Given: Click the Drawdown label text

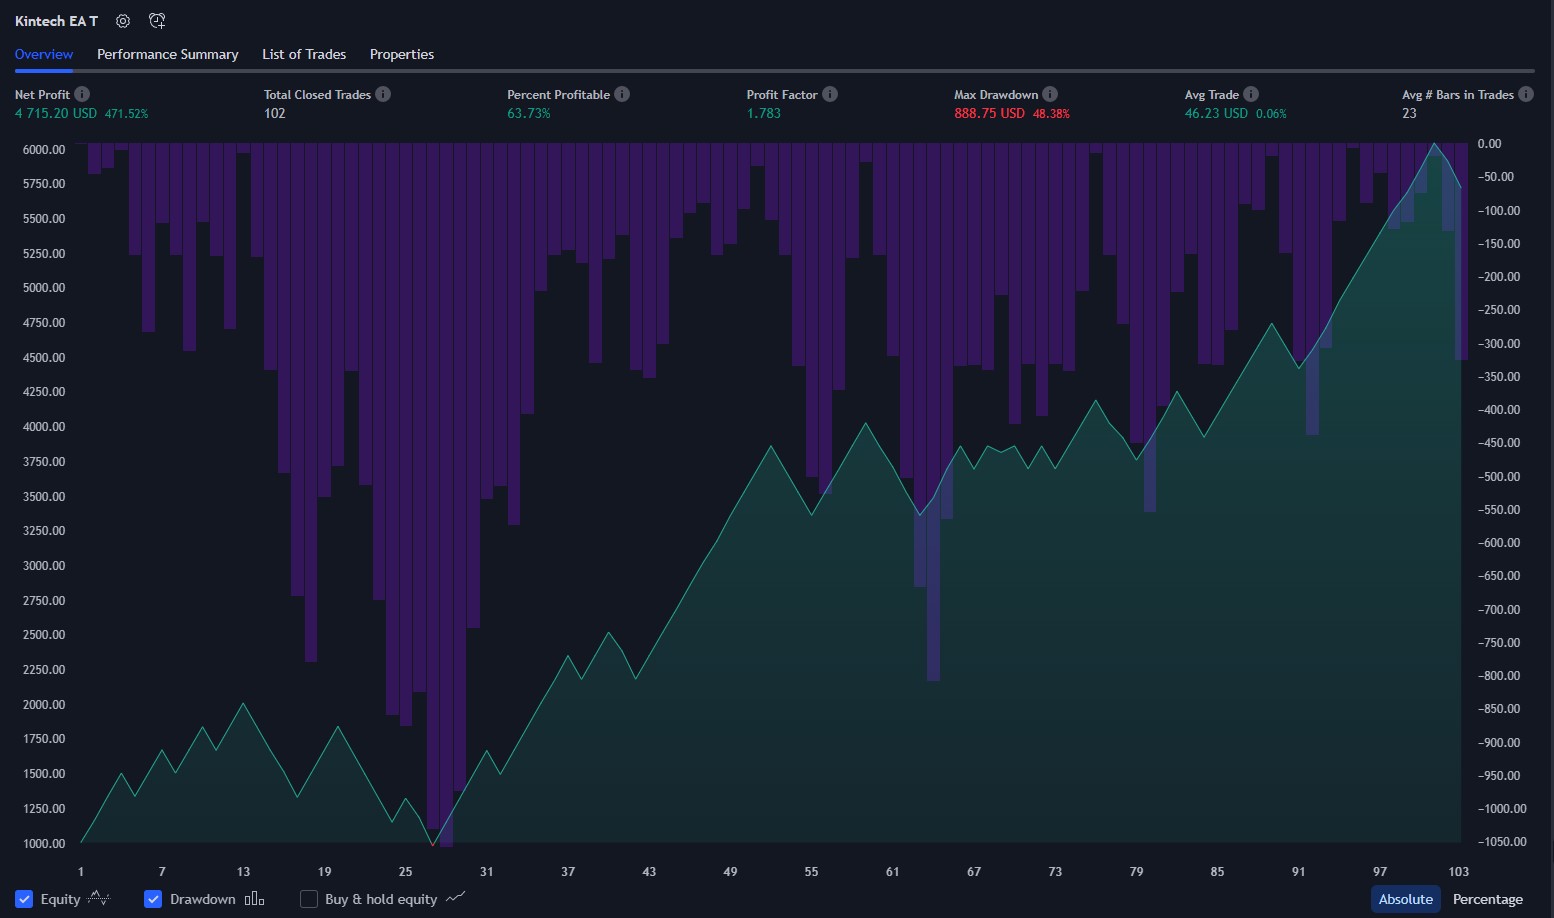Looking at the screenshot, I should point(203,899).
